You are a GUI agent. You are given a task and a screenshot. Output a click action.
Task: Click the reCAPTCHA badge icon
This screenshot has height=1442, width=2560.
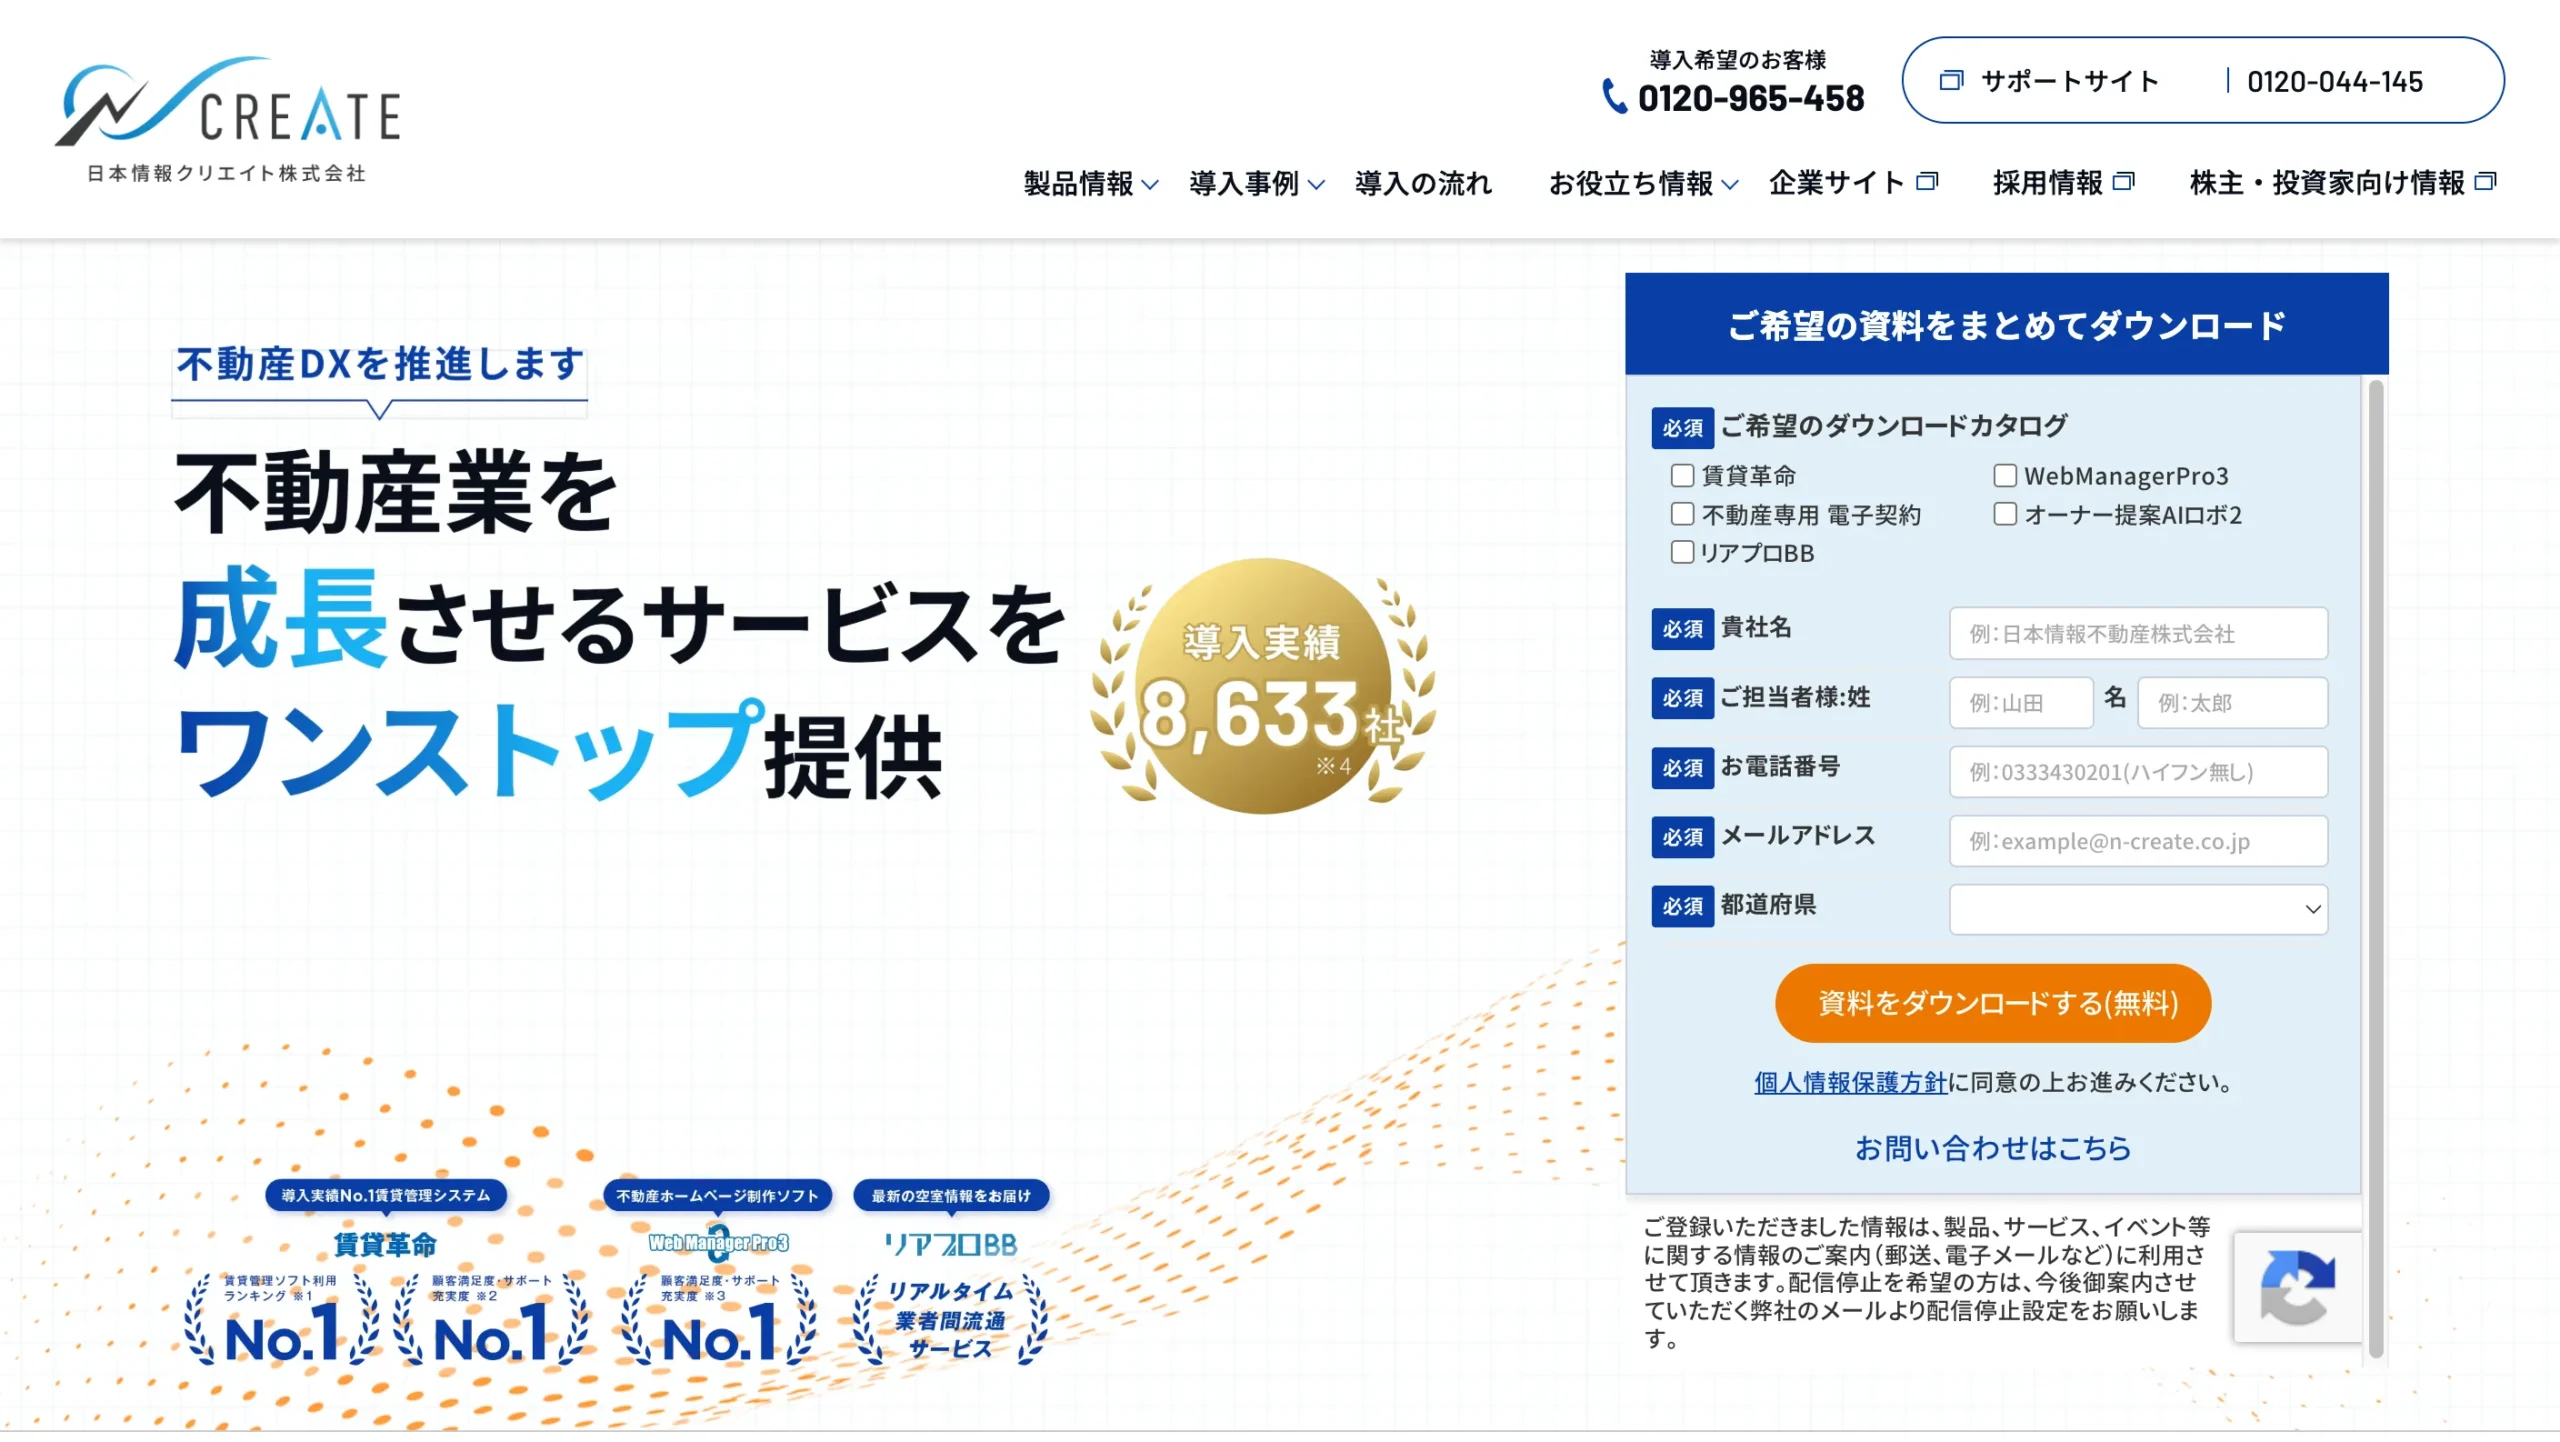click(x=2297, y=1287)
